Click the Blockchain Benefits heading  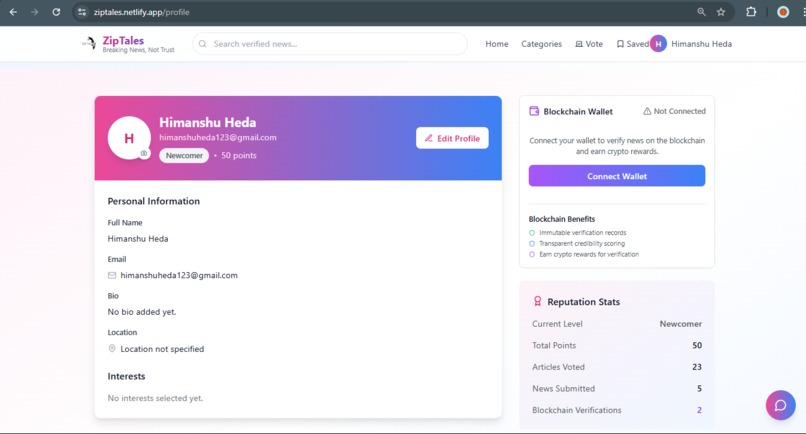tap(562, 219)
